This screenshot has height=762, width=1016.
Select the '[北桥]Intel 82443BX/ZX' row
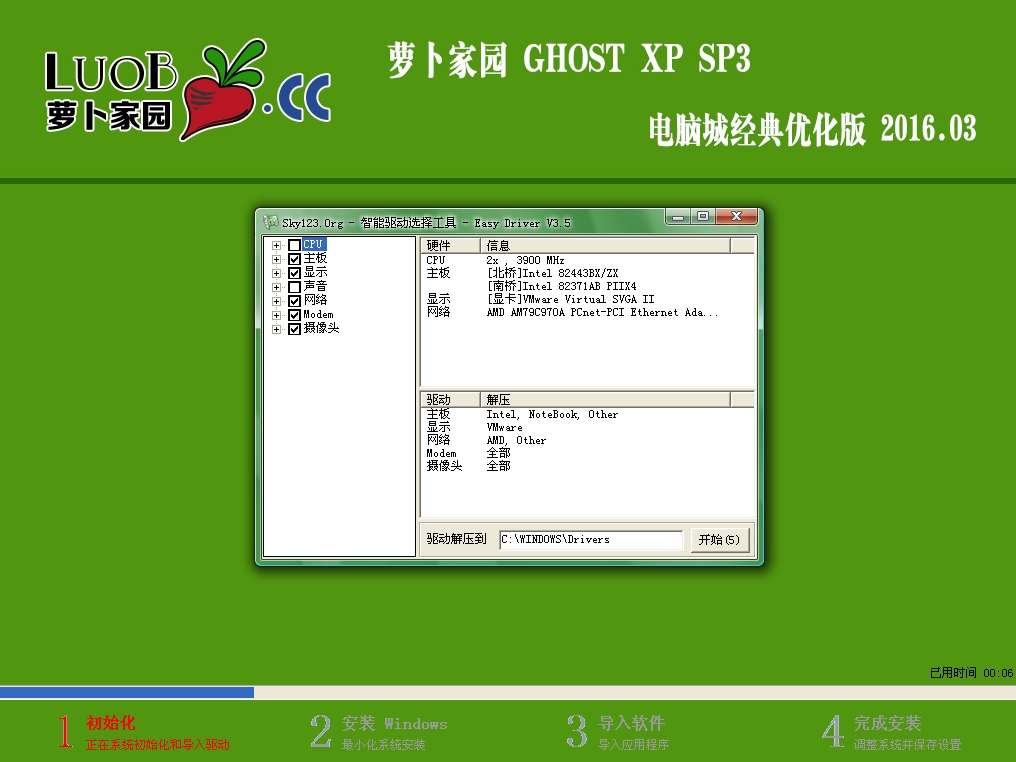553,273
